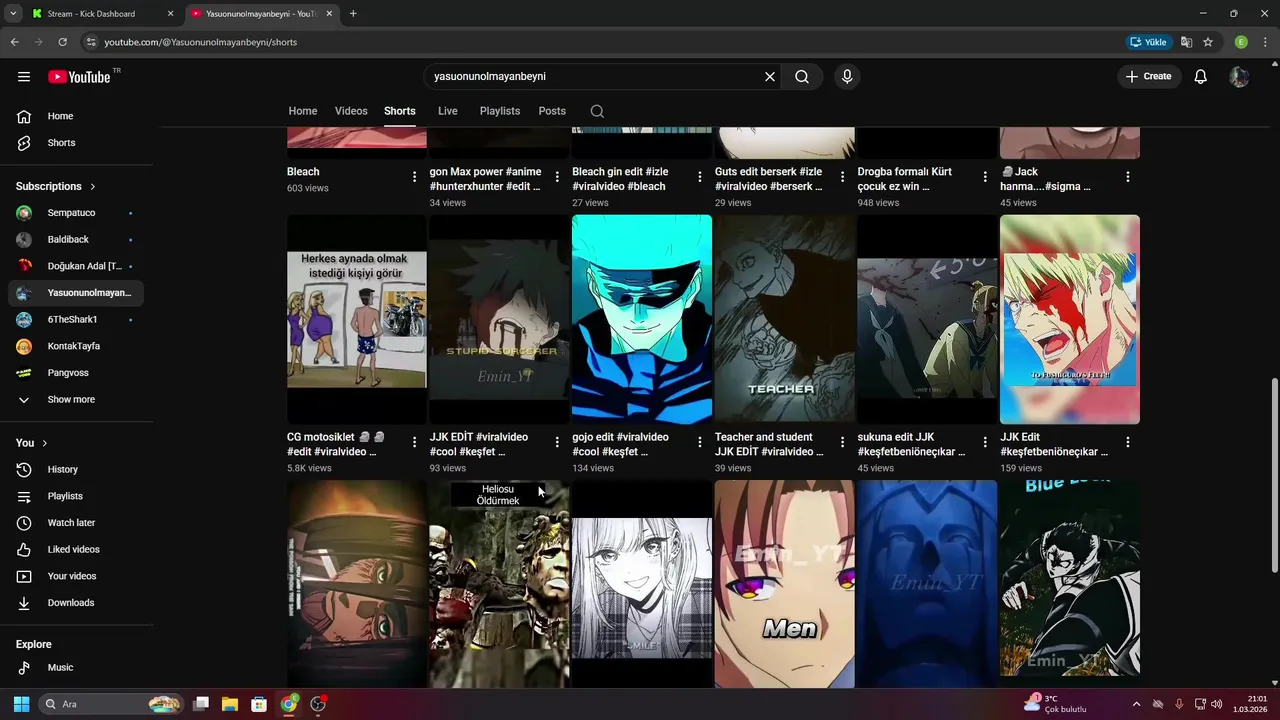Open options for gon Max power short
The width and height of the screenshot is (1280, 720).
point(557,177)
